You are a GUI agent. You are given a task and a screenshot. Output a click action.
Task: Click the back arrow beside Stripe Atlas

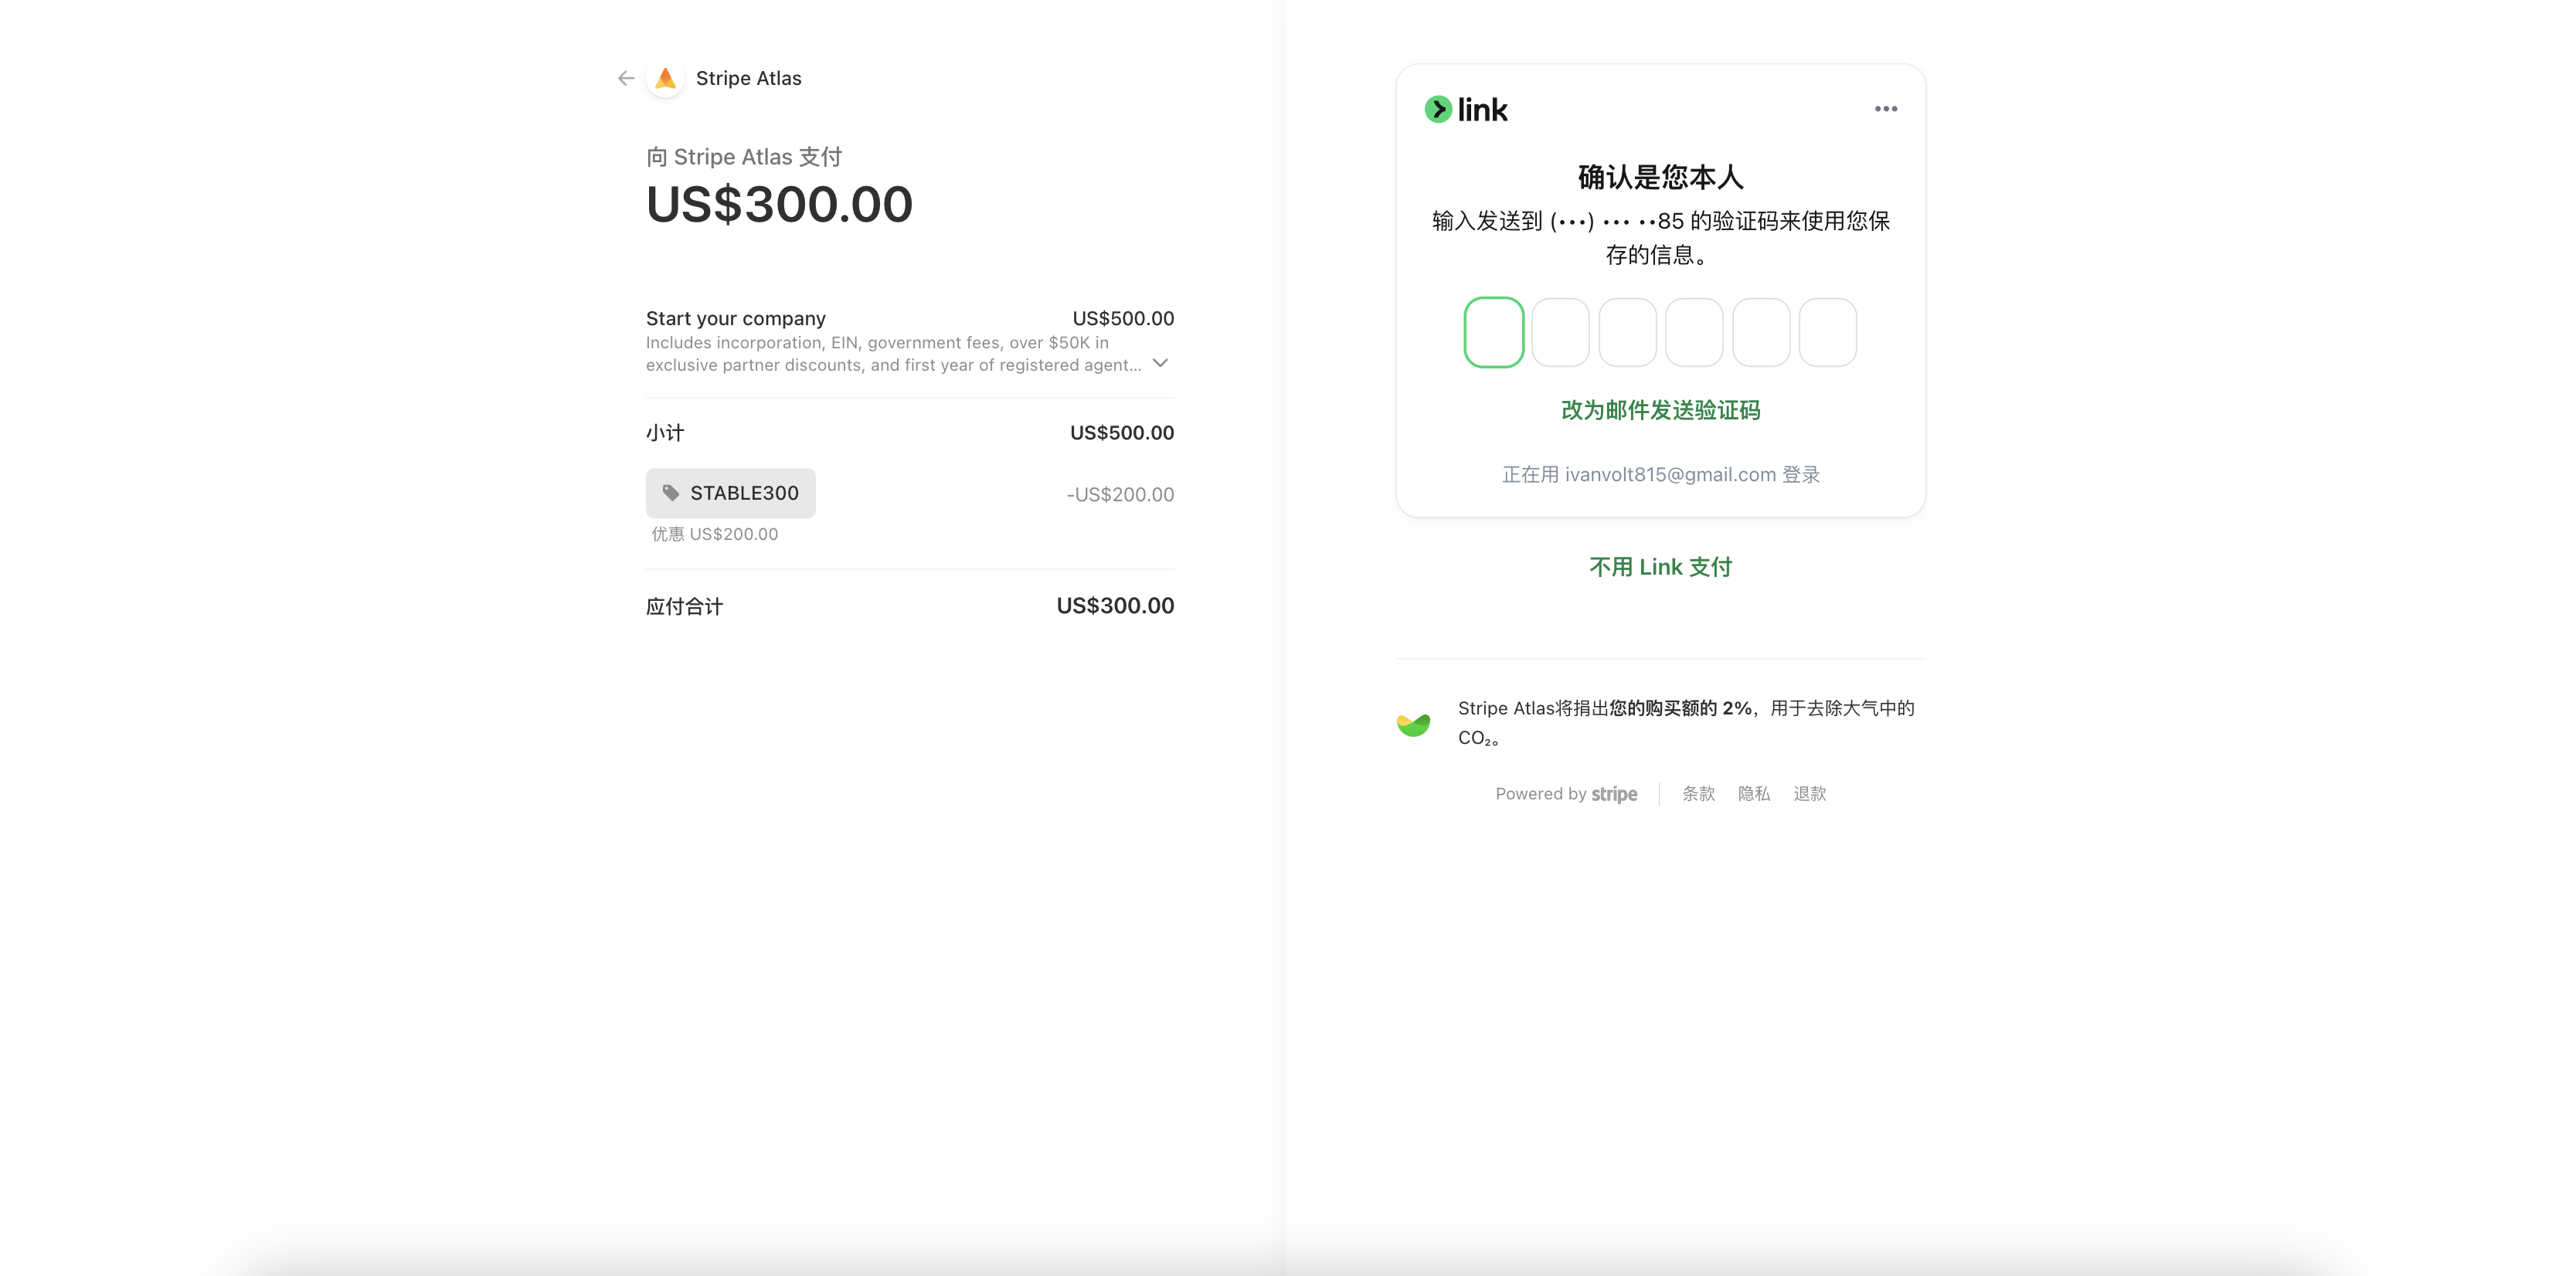[626, 78]
